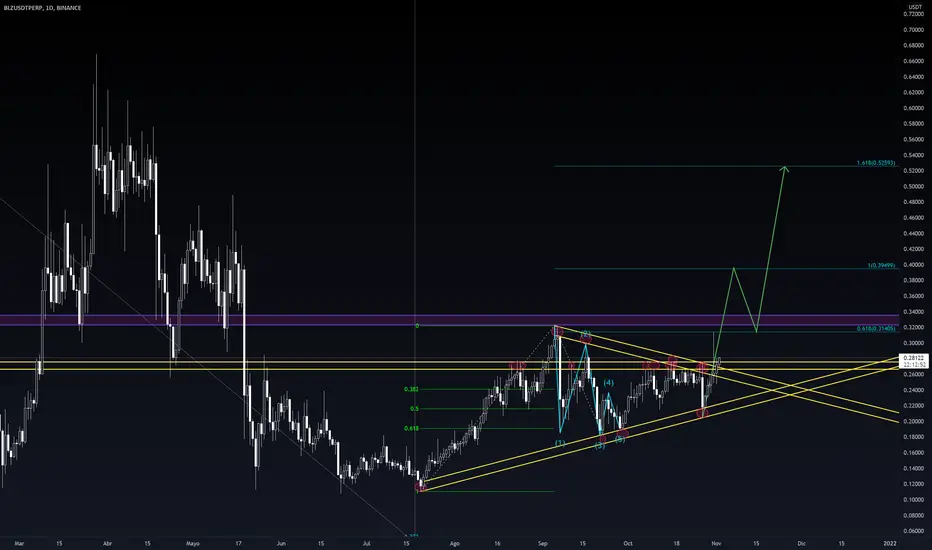Click the Ago label on time axis
The width and height of the screenshot is (932, 550).
point(455,543)
